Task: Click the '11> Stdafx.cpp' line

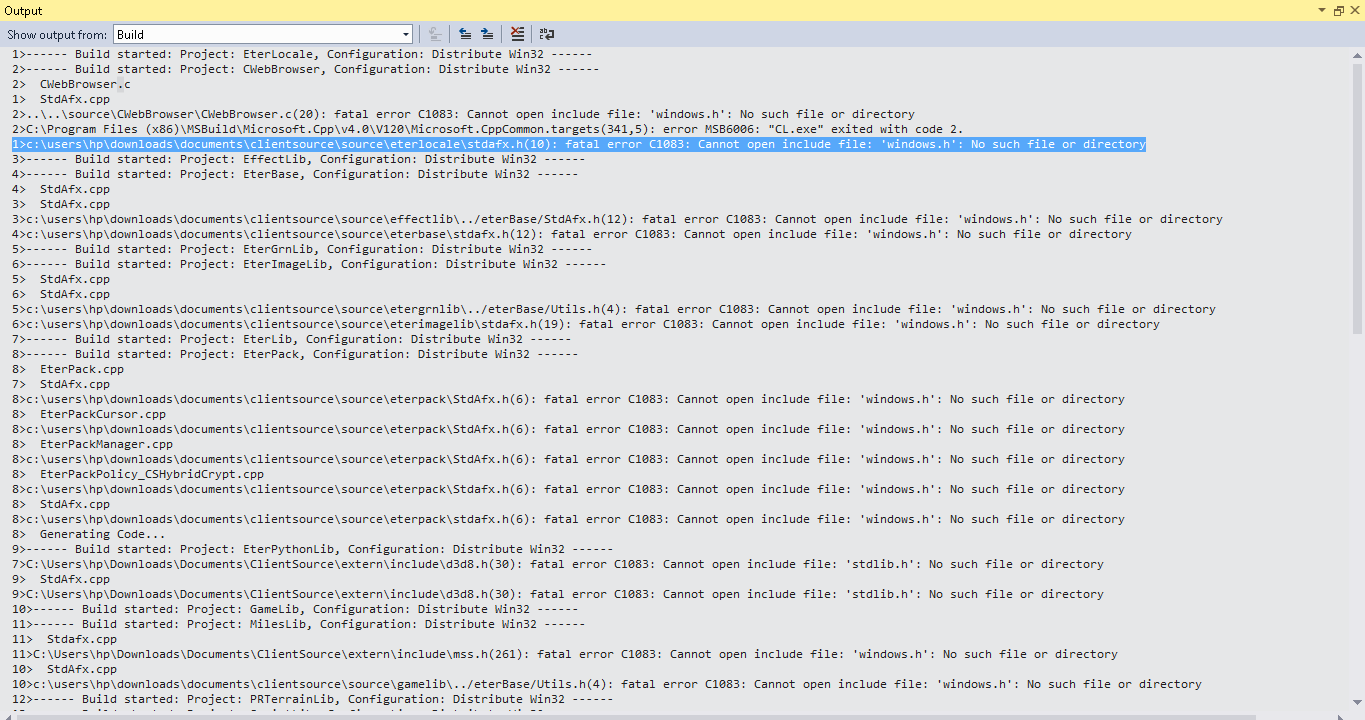Action: tap(65, 639)
